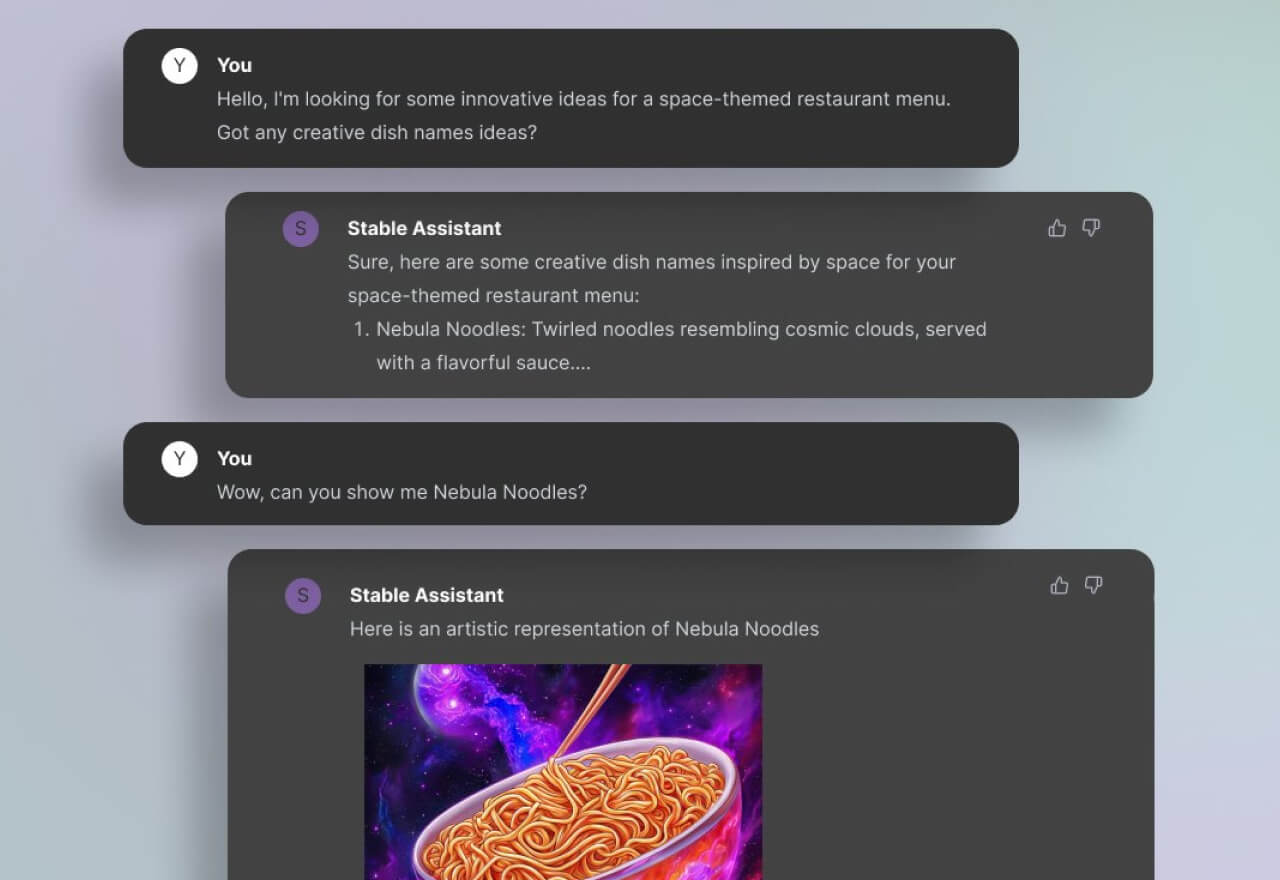The height and width of the screenshot is (880, 1280).
Task: Click the "Got any creative dish names ideas?" line
Action: (x=376, y=132)
